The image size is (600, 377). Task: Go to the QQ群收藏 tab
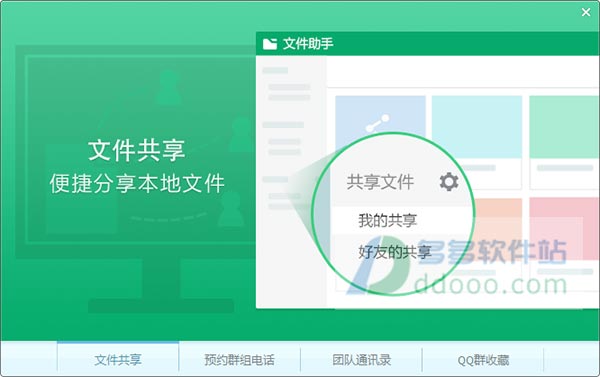[x=483, y=359]
